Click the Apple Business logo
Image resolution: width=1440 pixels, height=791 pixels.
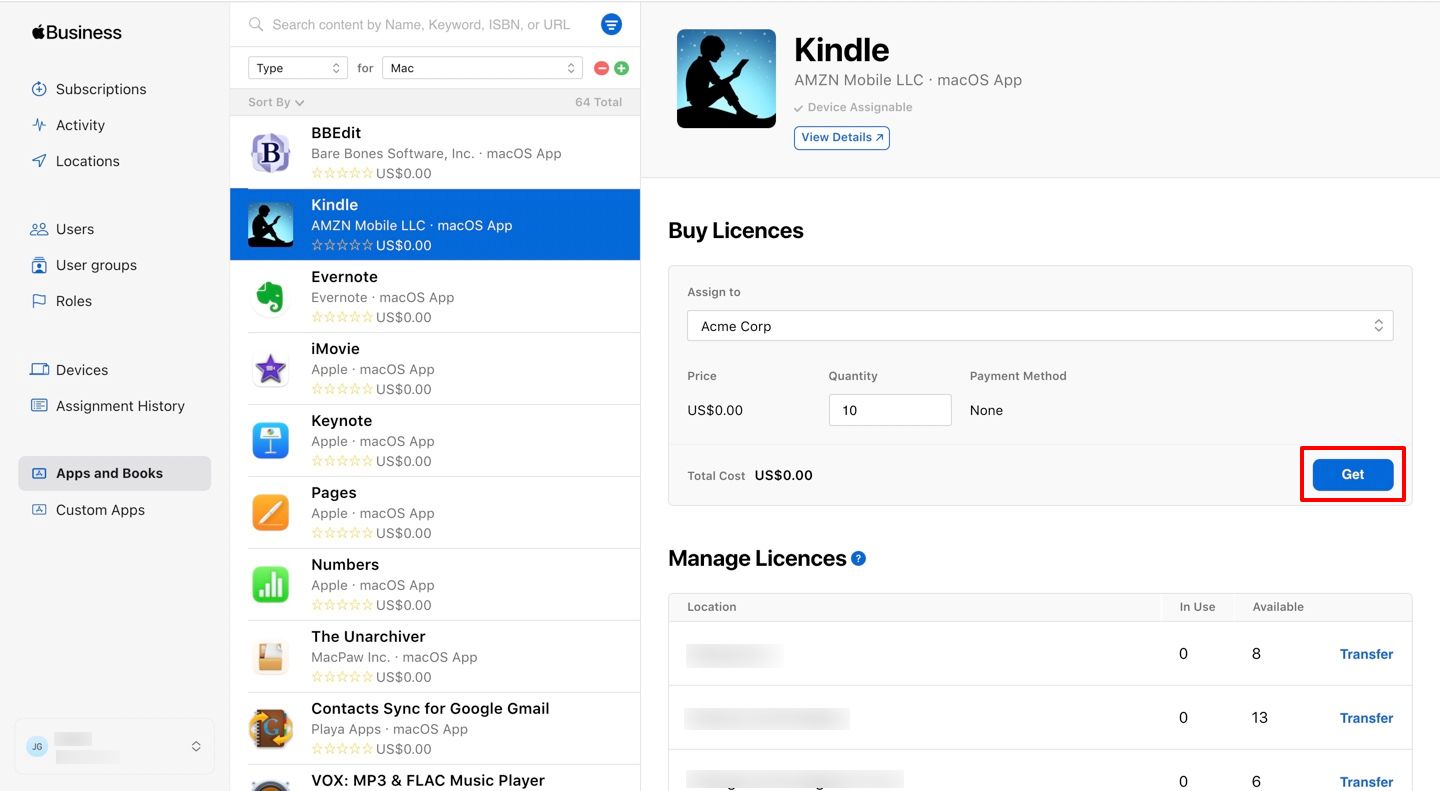click(x=77, y=32)
